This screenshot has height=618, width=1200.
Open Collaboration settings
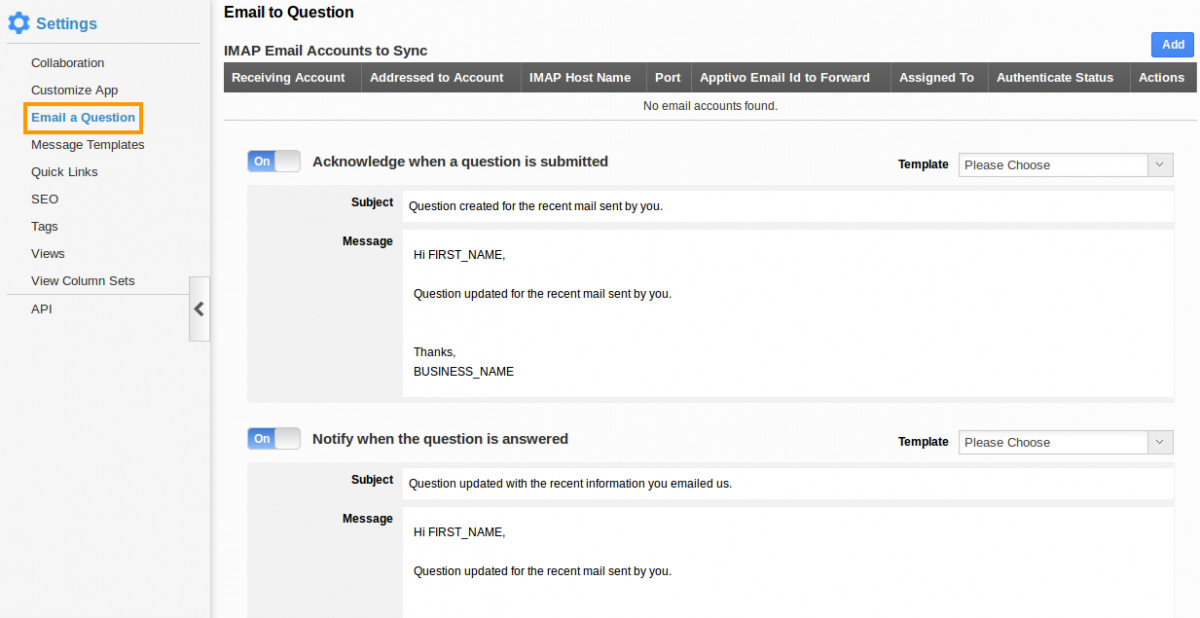[67, 63]
